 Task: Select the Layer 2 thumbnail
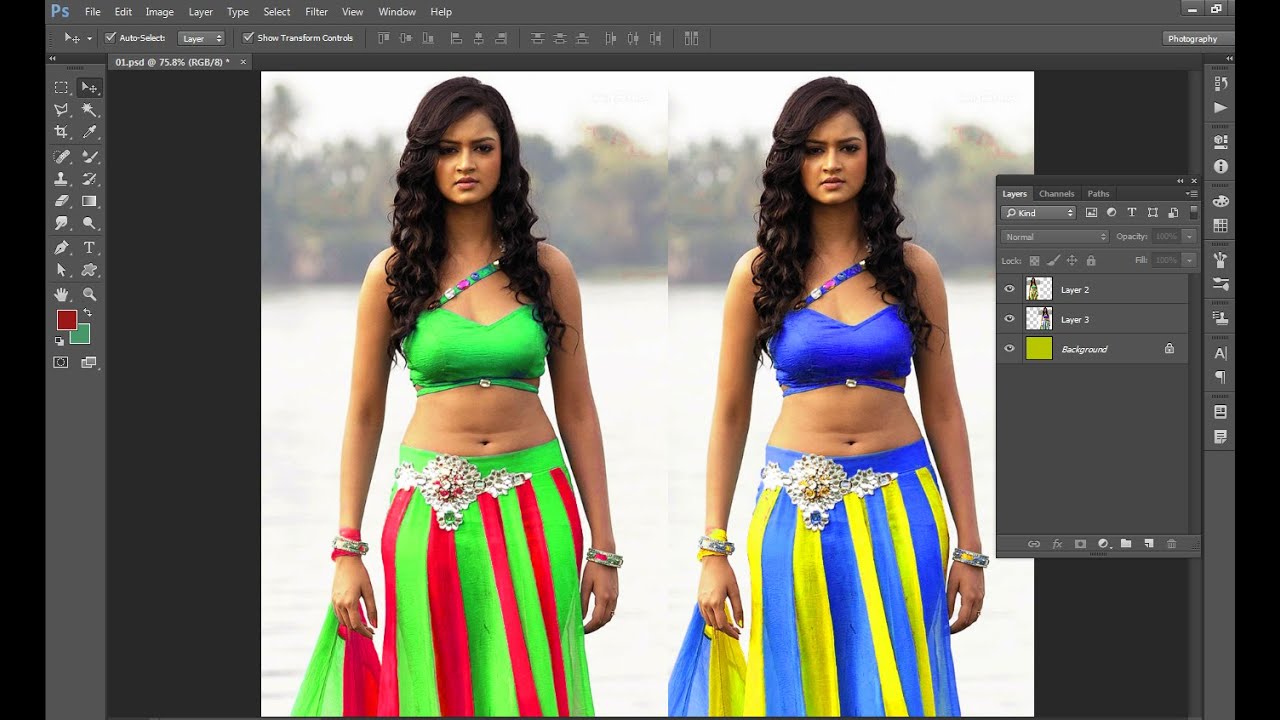(1039, 289)
